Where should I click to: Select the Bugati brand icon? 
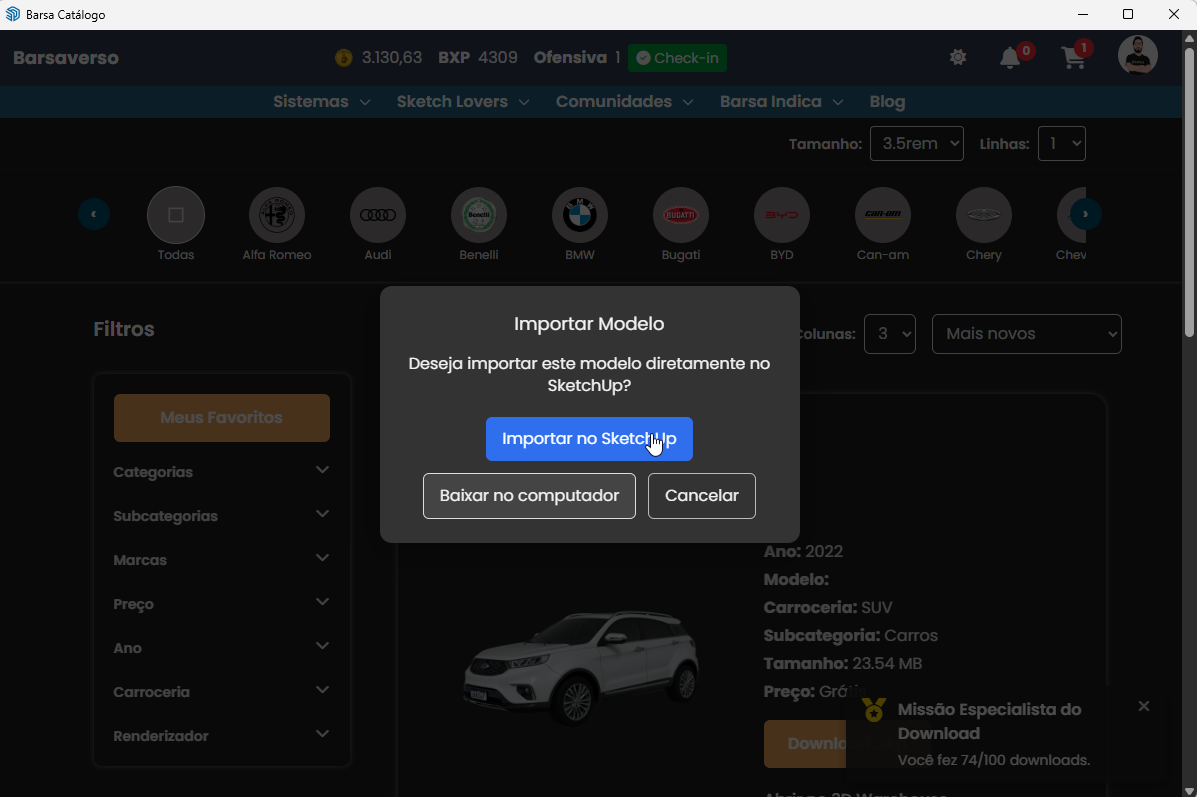[681, 215]
